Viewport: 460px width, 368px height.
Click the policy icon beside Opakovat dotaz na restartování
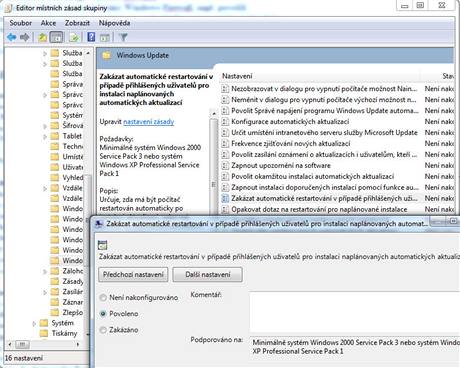225,210
